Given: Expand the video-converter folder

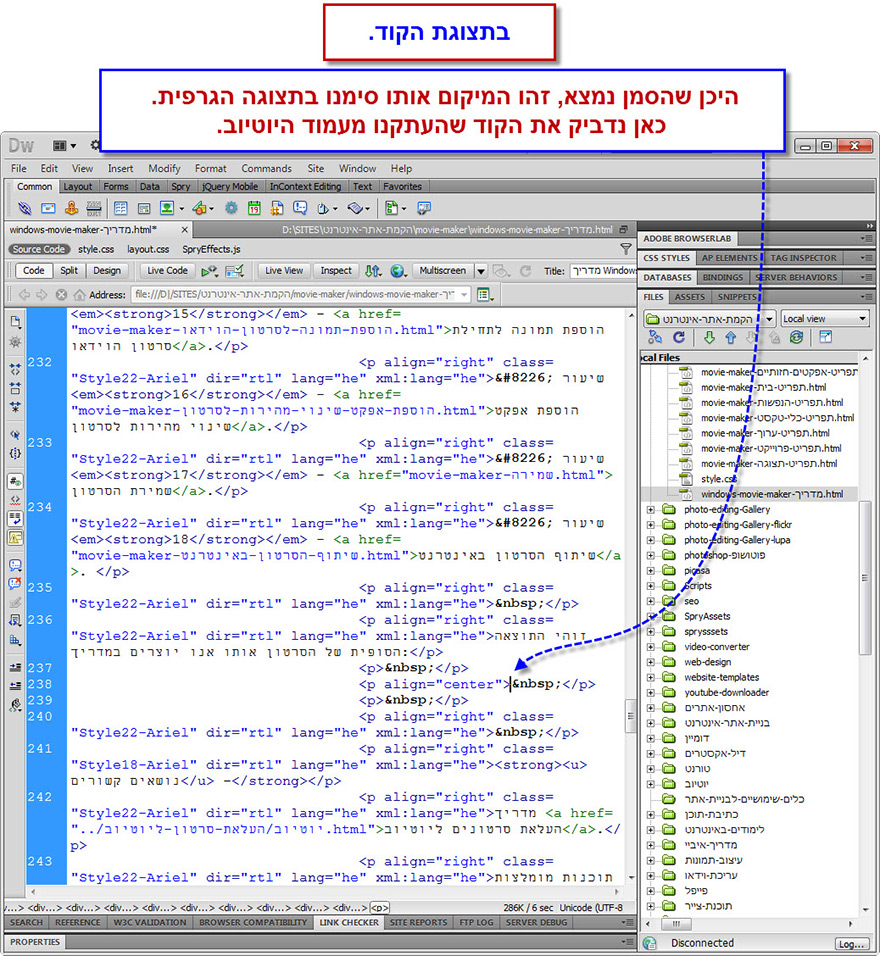Looking at the screenshot, I should 651,647.
